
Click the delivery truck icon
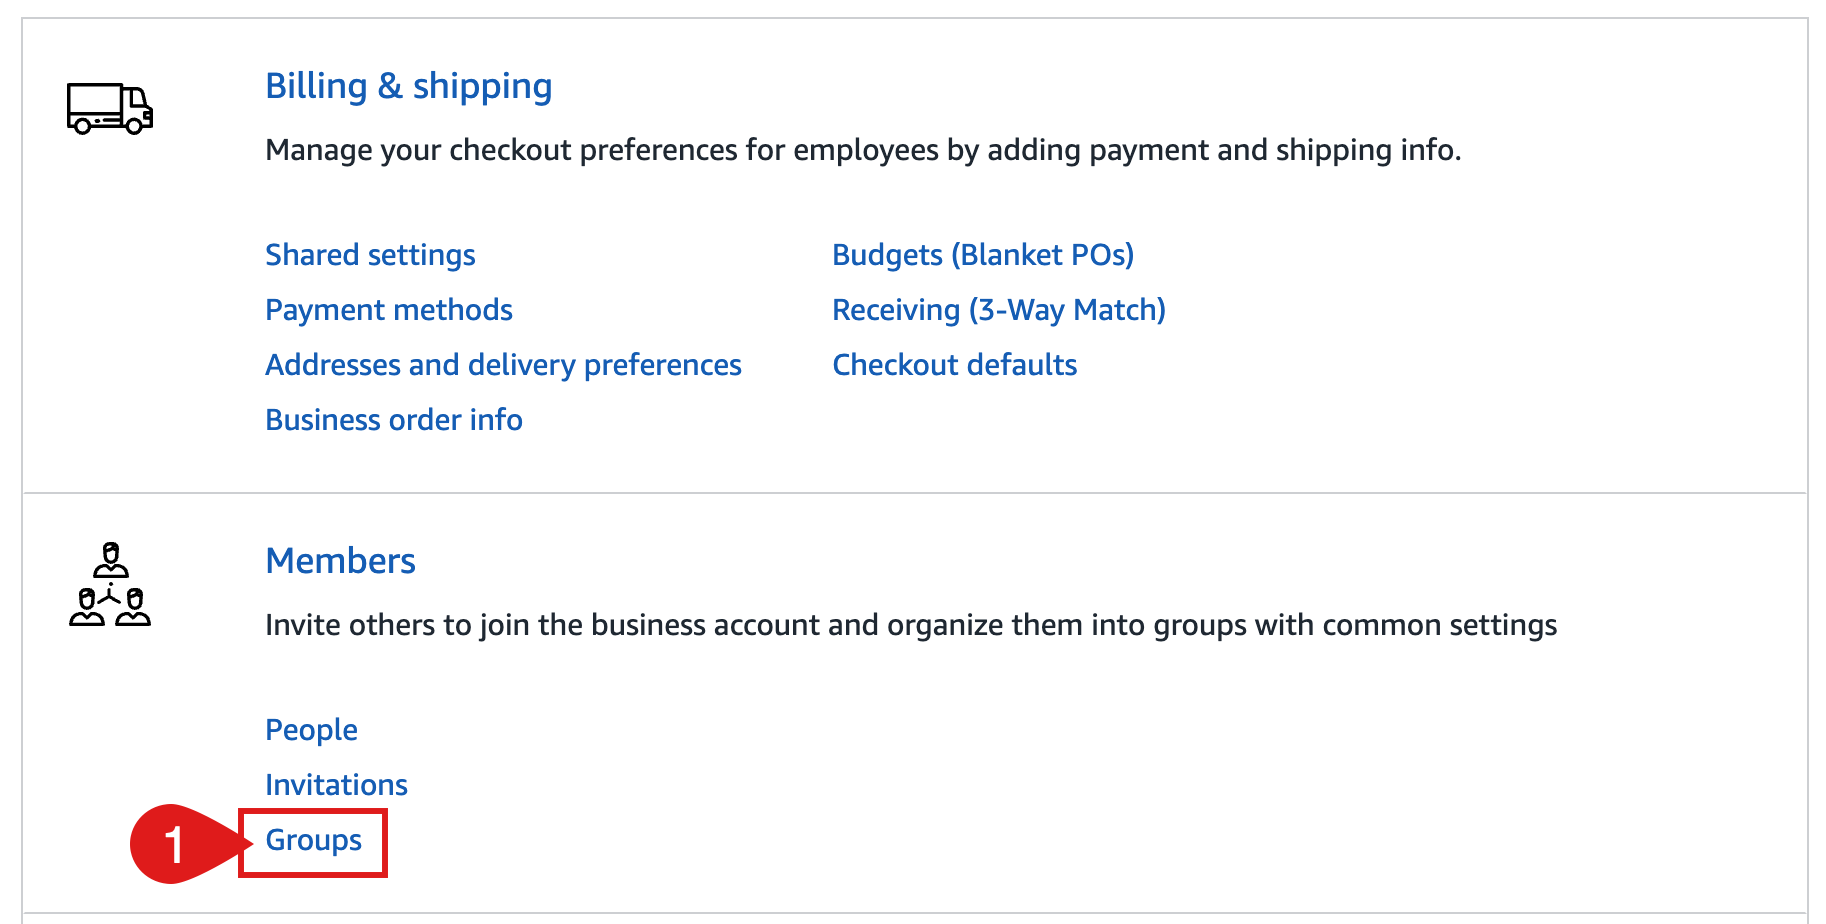[x=110, y=108]
